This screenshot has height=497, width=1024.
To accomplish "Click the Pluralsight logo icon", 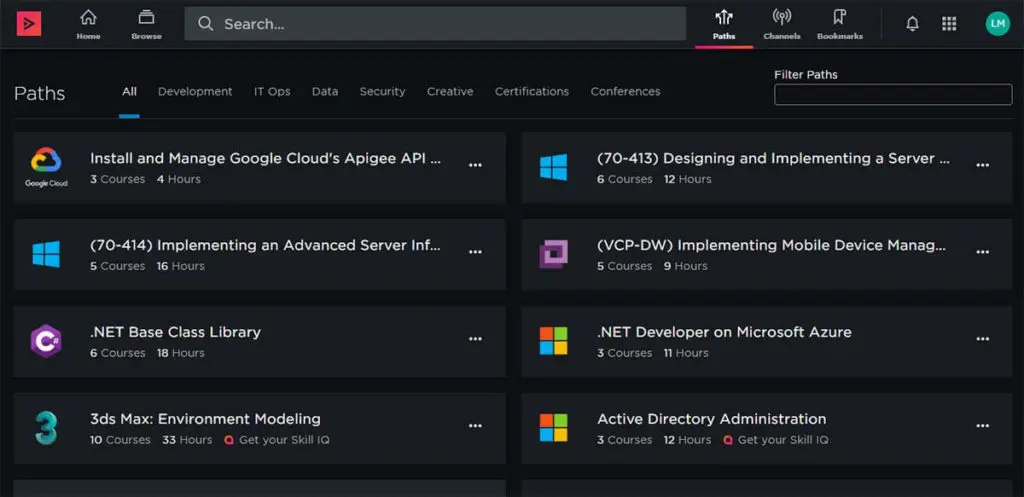I will 29,24.
